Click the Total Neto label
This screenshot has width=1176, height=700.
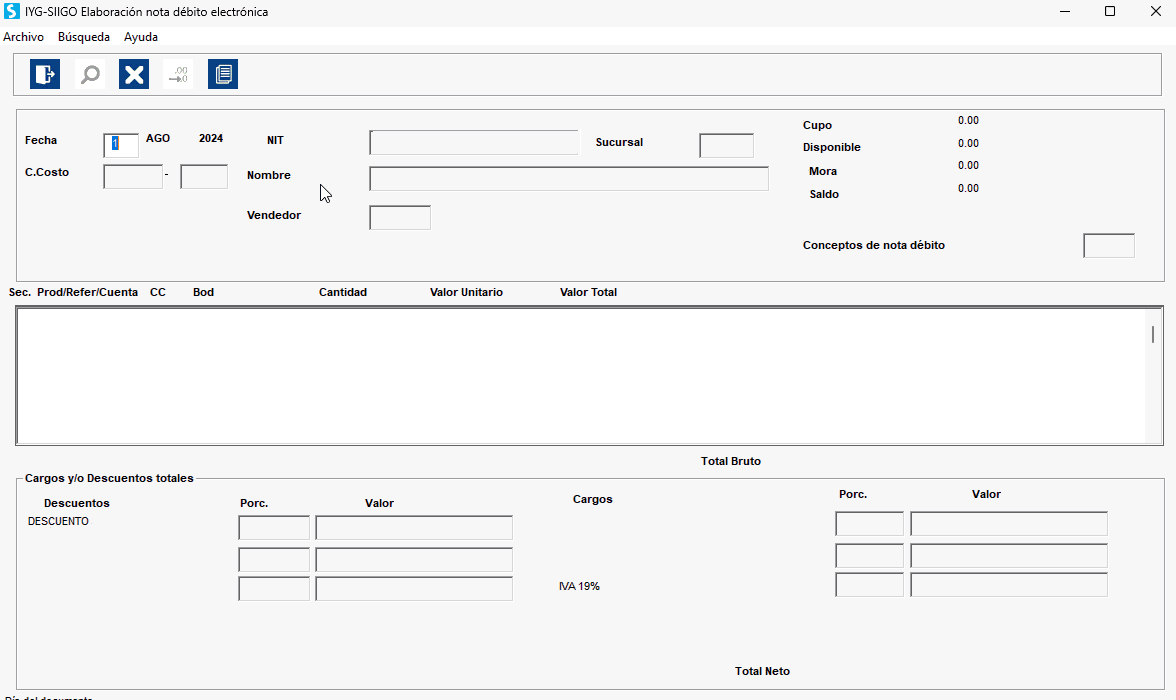click(x=763, y=671)
